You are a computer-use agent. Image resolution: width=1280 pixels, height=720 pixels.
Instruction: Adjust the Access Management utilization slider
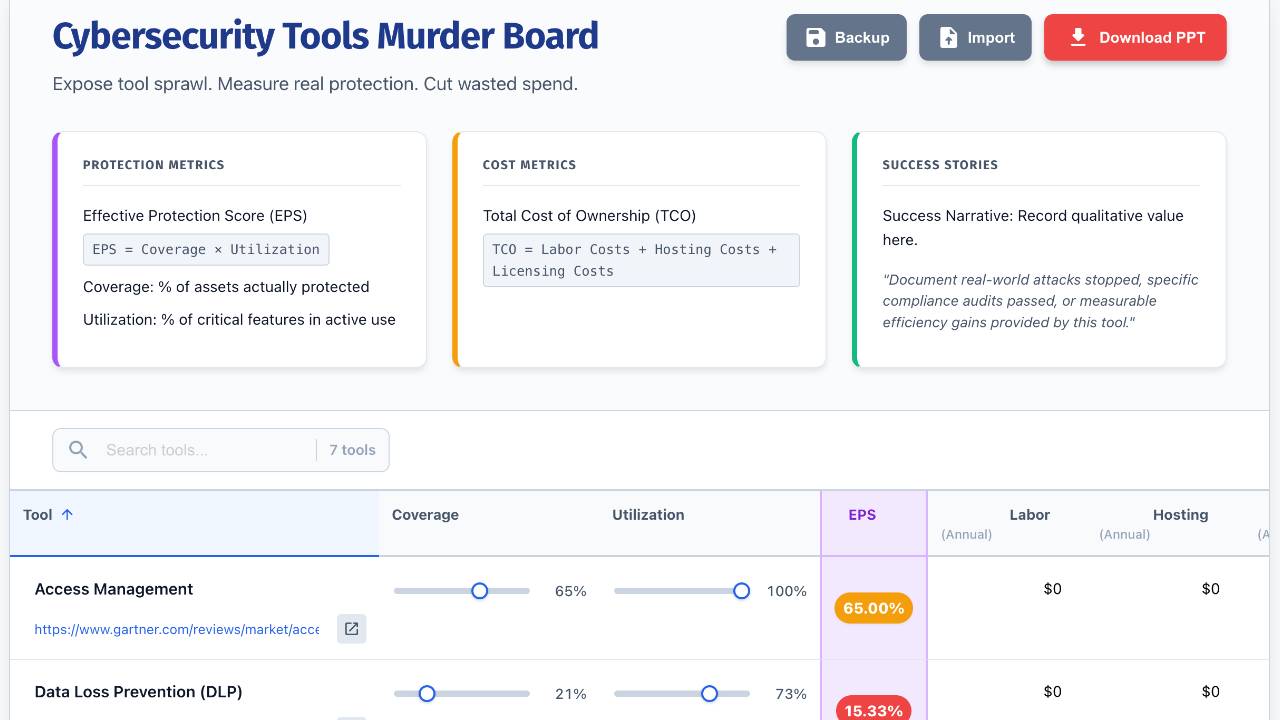682,591
